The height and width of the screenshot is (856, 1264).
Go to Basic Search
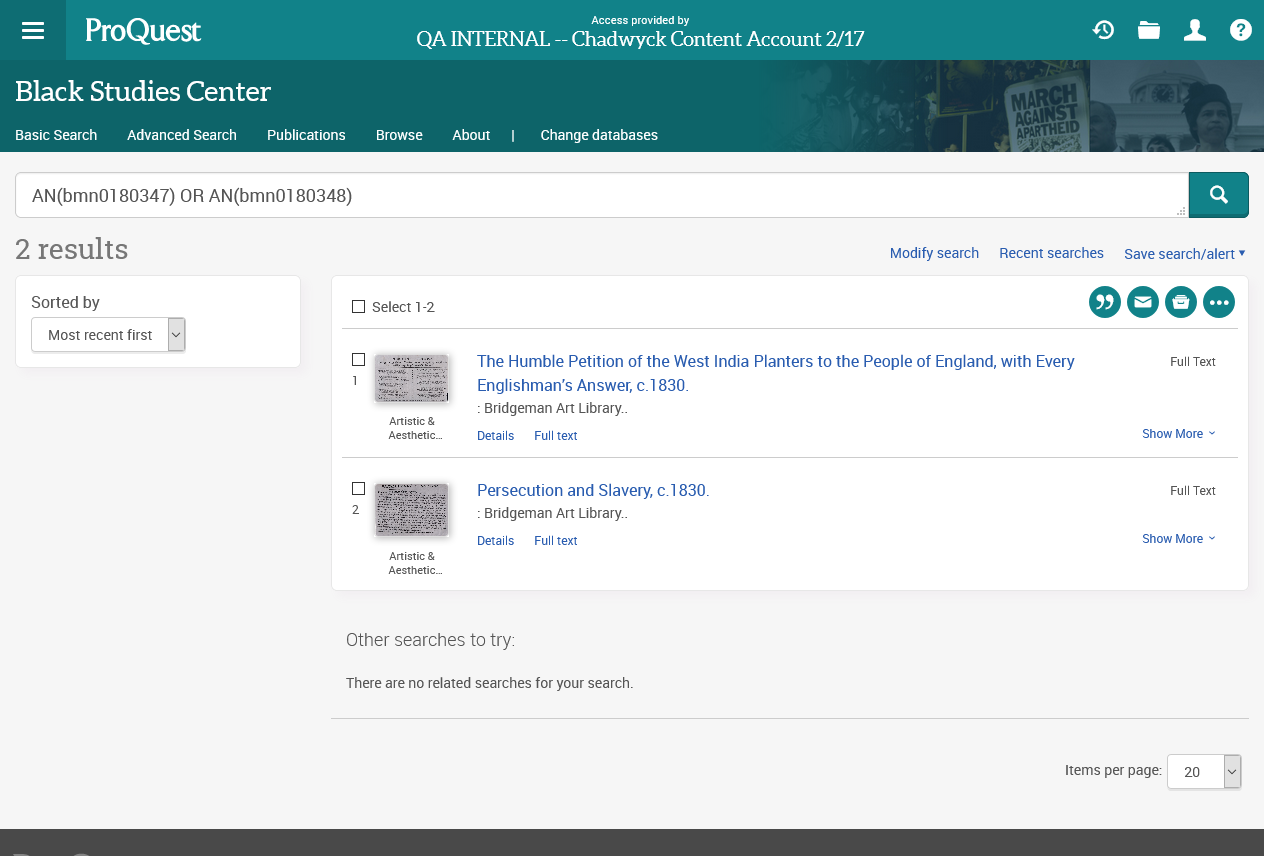coord(56,135)
